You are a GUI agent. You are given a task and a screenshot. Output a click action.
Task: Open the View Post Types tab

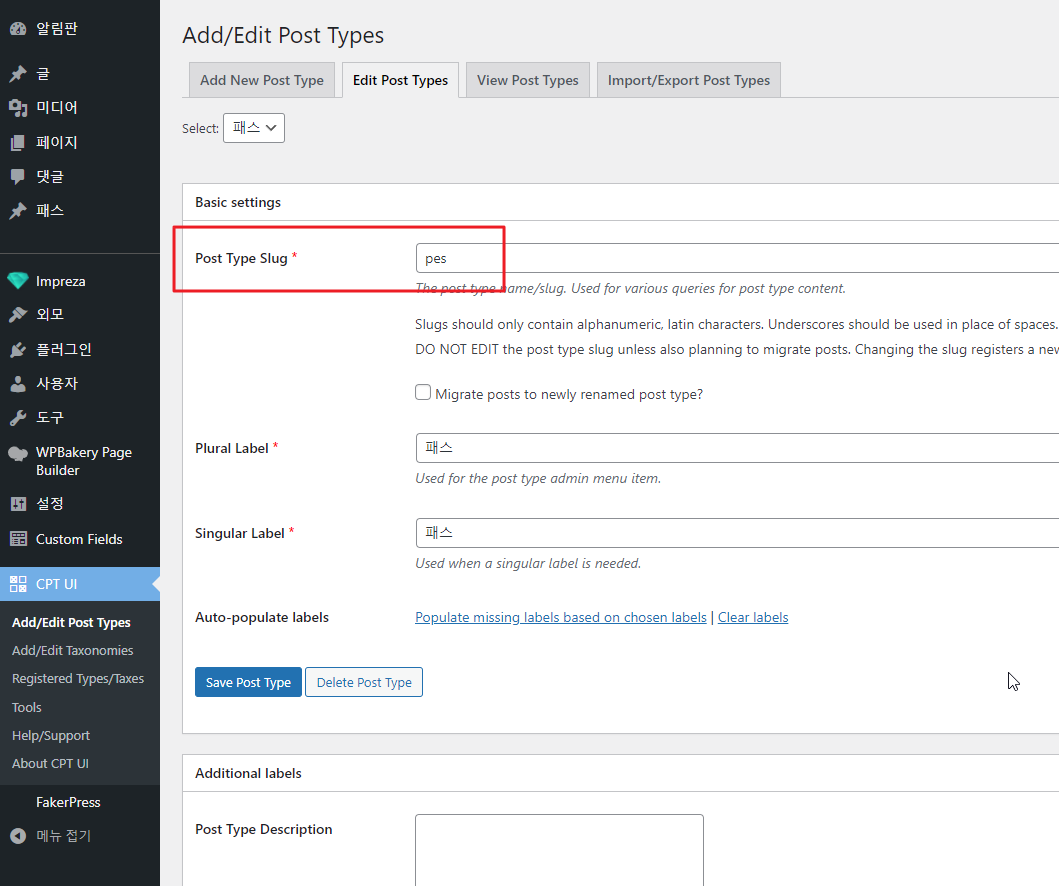click(528, 80)
